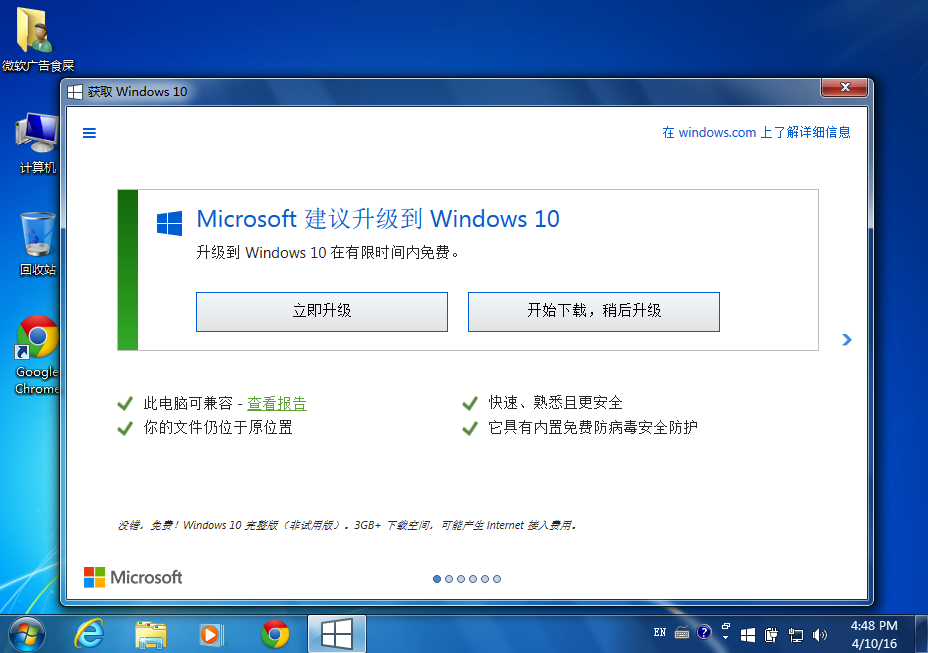Select the fourth page indicator dot
The width and height of the screenshot is (928, 653).
click(x=473, y=579)
